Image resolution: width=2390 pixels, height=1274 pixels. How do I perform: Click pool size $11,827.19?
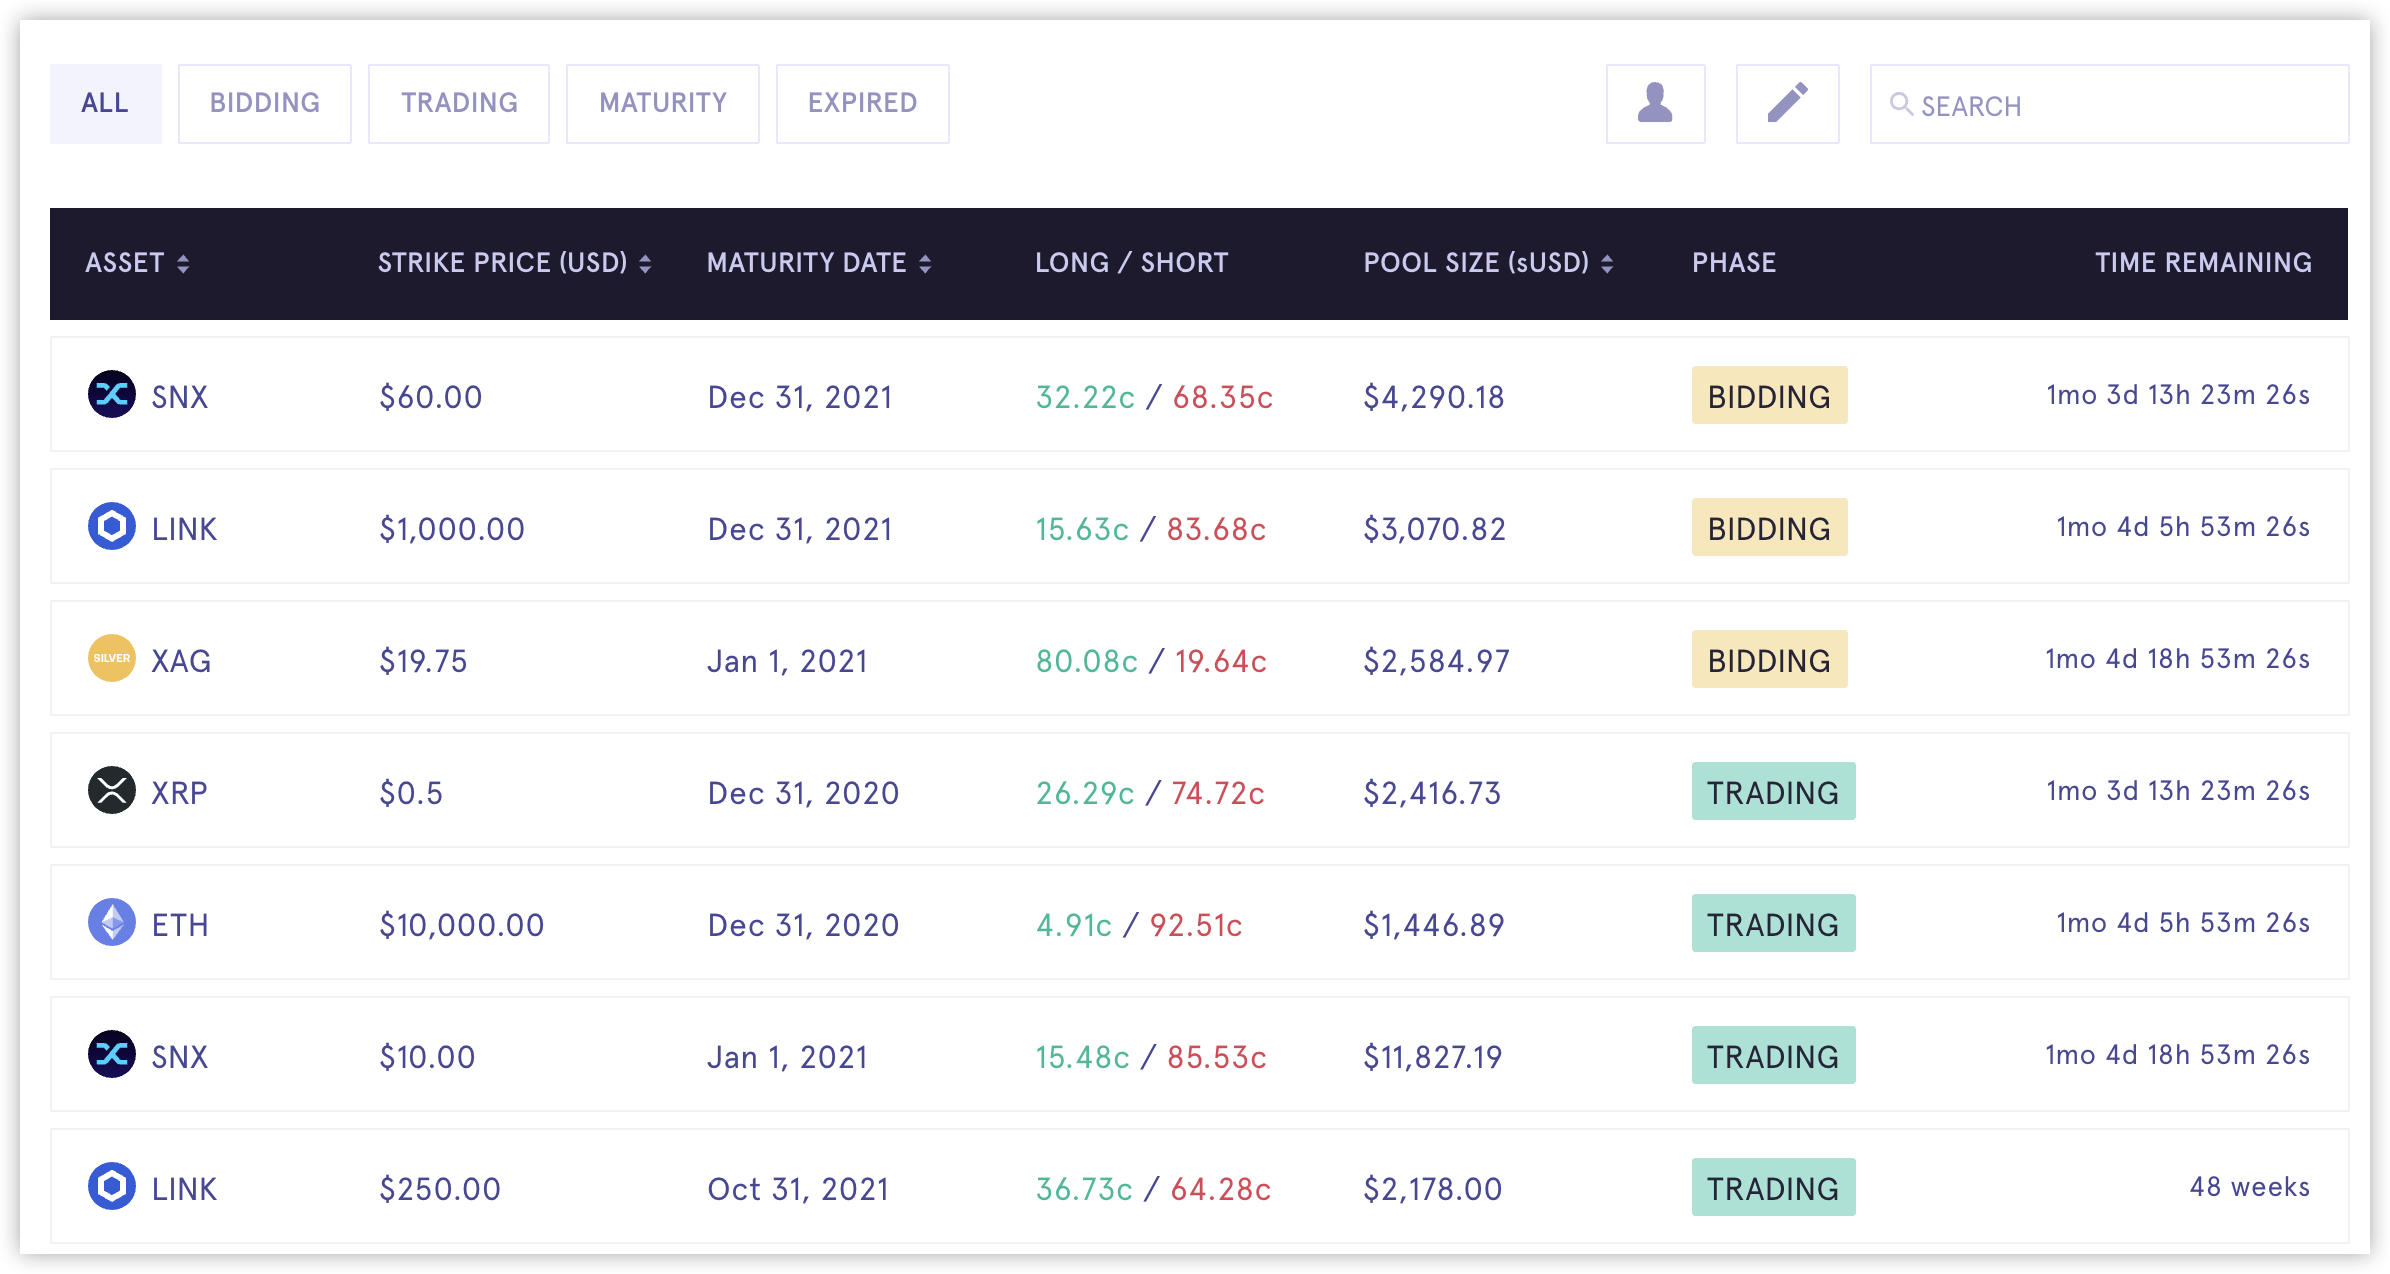coord(1432,1057)
